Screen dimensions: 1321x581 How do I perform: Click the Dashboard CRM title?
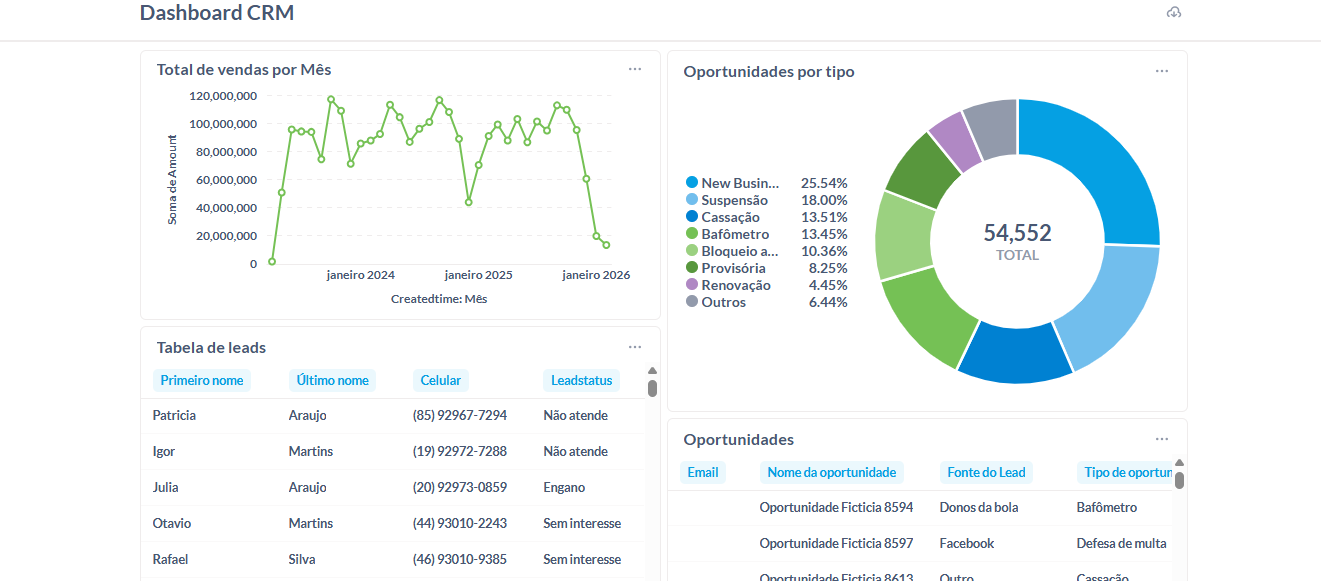click(x=217, y=13)
